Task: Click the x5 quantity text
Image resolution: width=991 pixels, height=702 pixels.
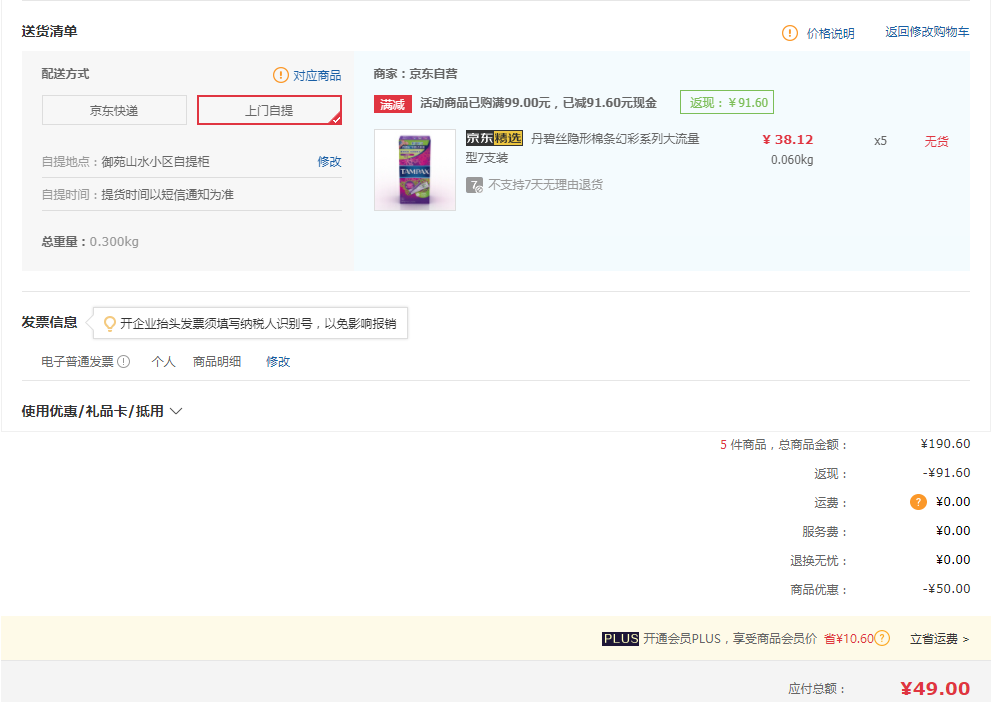Action: click(x=880, y=141)
